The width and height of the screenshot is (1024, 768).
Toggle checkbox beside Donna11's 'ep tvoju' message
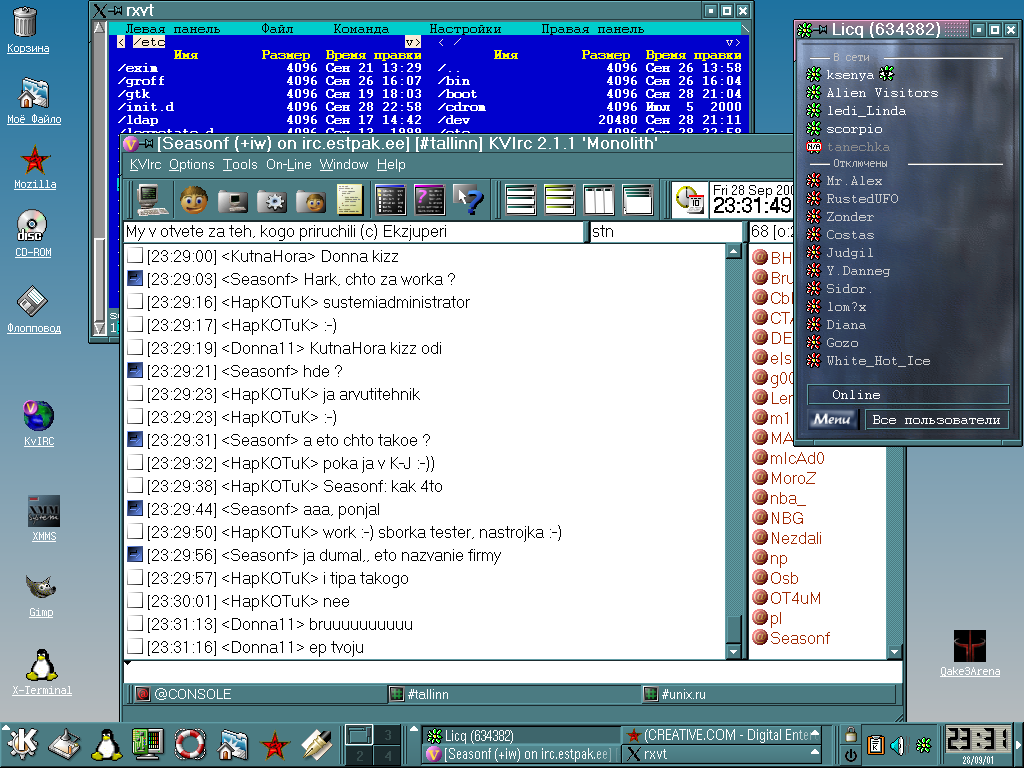135,647
